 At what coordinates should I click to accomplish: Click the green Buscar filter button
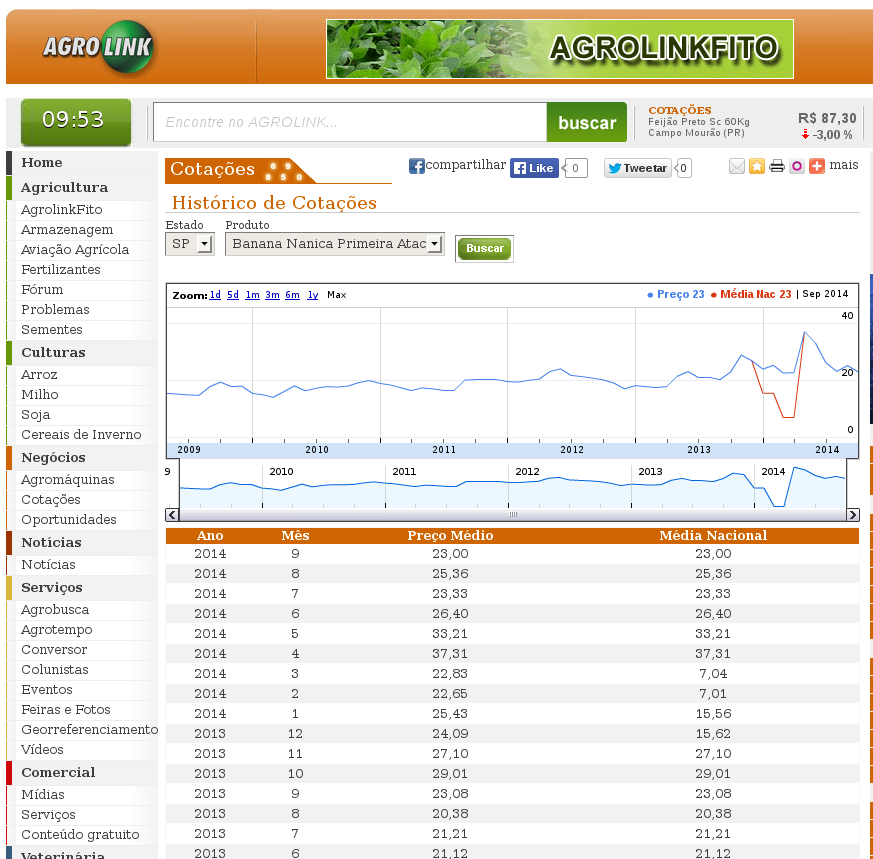point(484,248)
